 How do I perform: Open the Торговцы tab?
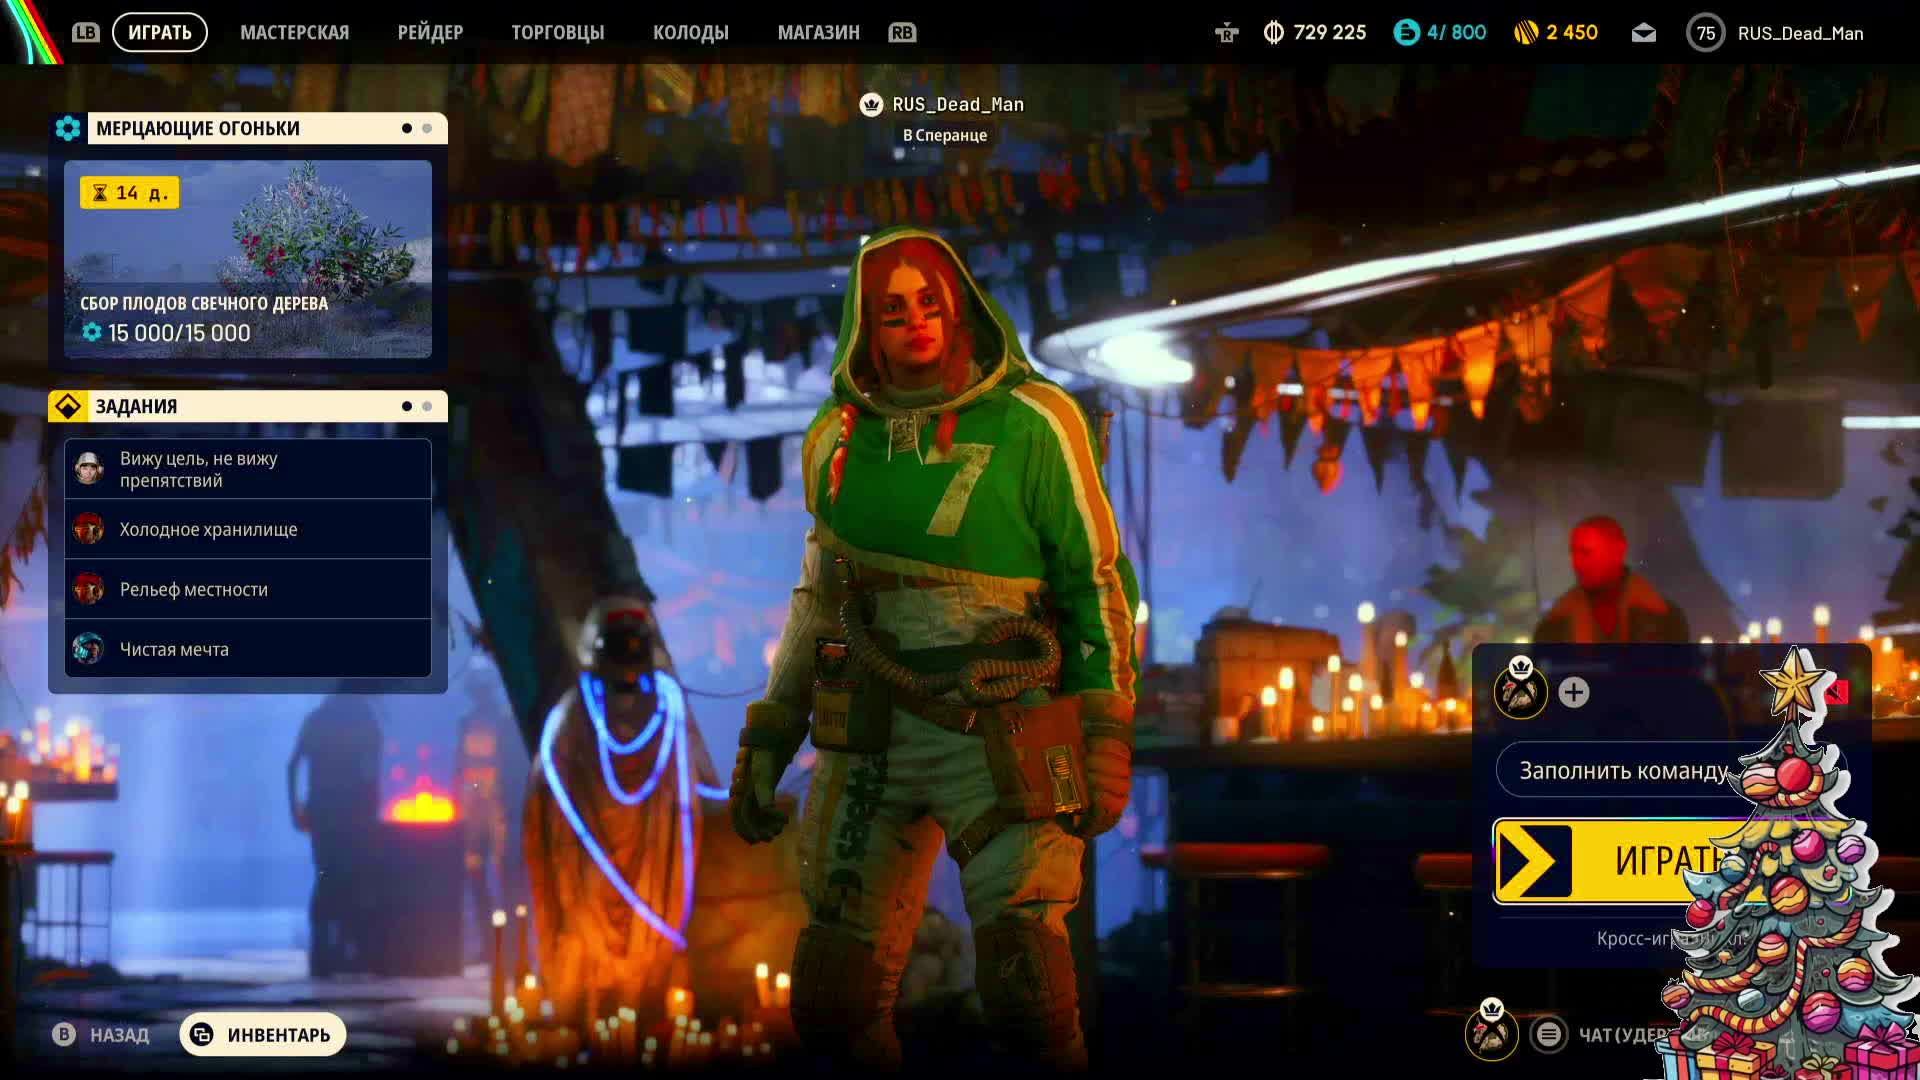tap(557, 33)
